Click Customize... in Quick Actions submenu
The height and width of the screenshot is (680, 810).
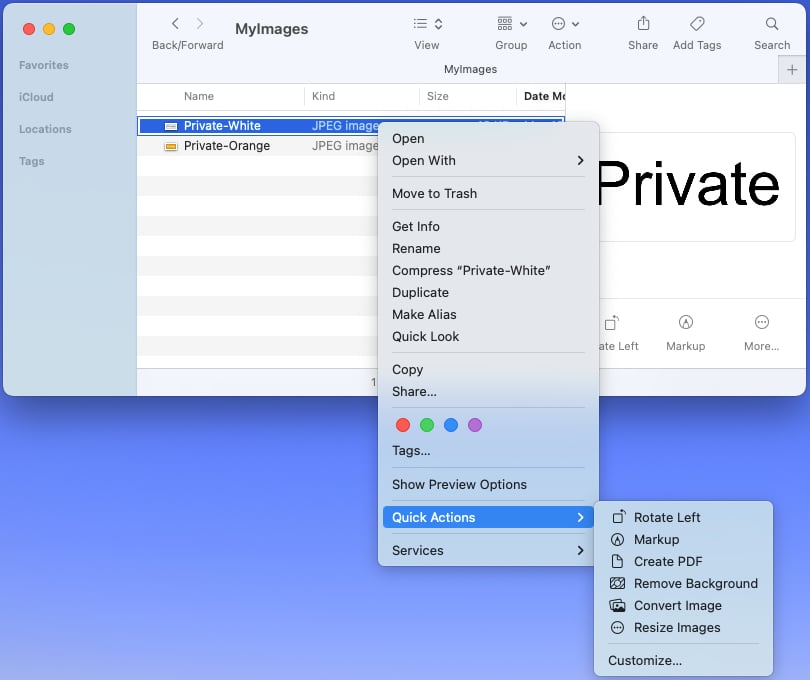pos(644,661)
